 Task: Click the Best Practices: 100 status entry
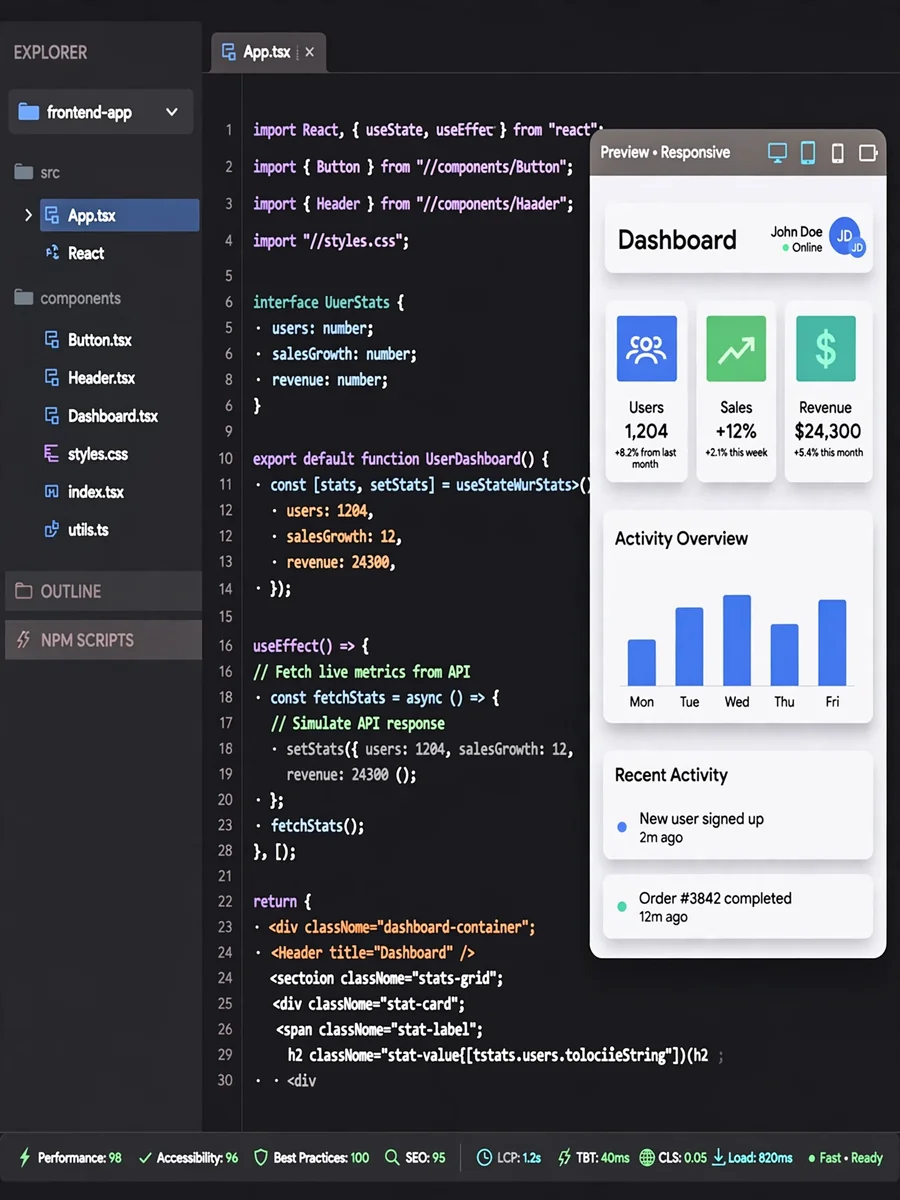311,1158
